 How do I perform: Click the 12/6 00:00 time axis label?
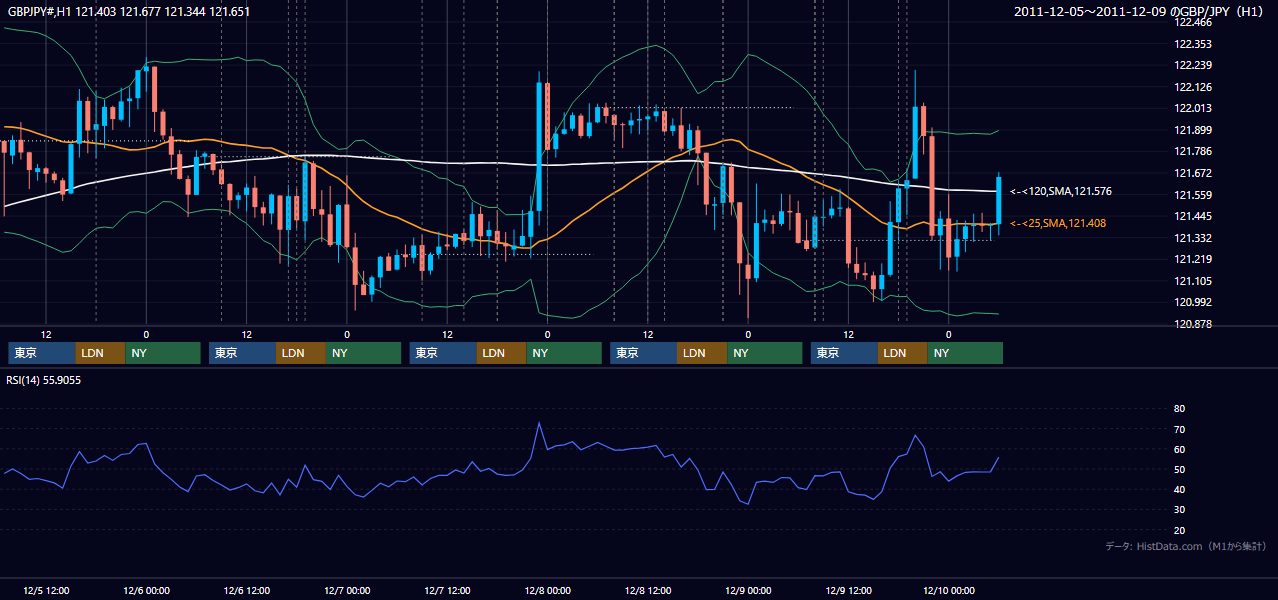tap(146, 590)
